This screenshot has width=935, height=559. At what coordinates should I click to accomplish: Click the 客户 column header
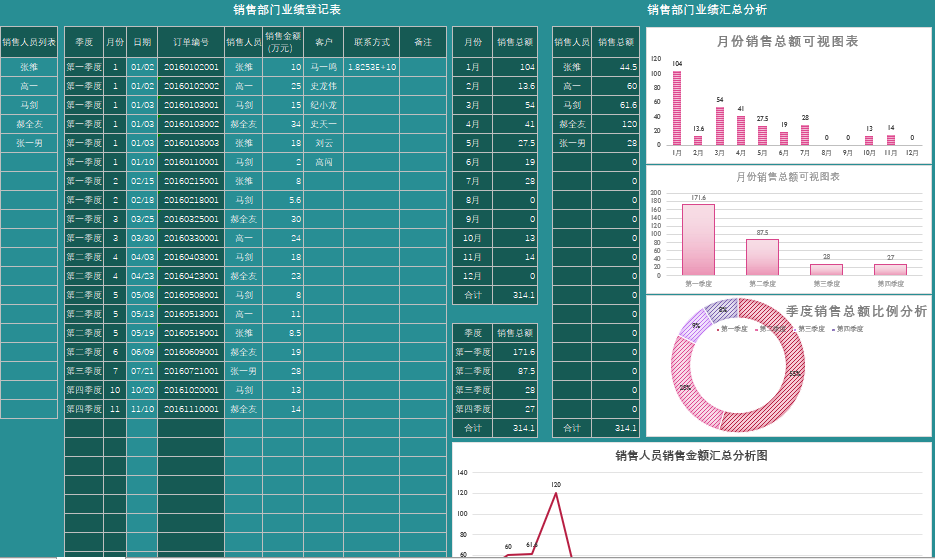pos(323,42)
